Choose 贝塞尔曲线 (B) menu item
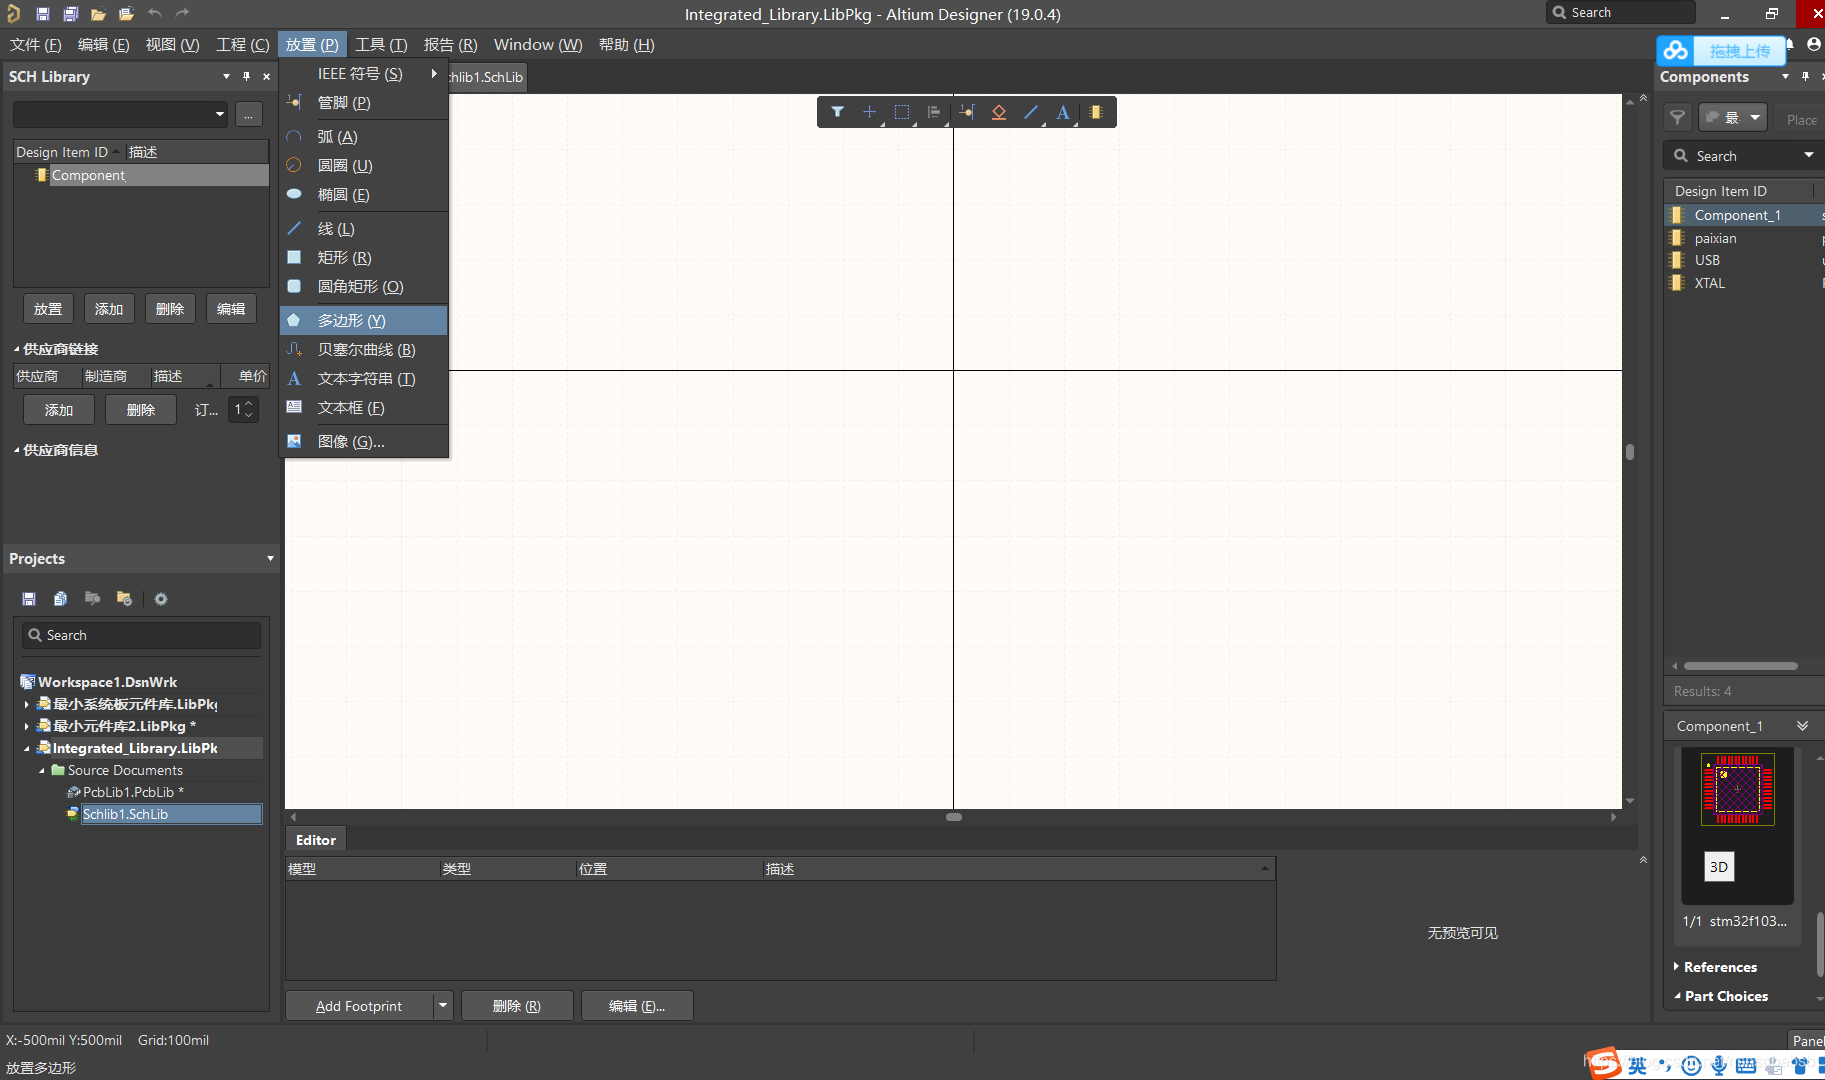 [x=364, y=349]
